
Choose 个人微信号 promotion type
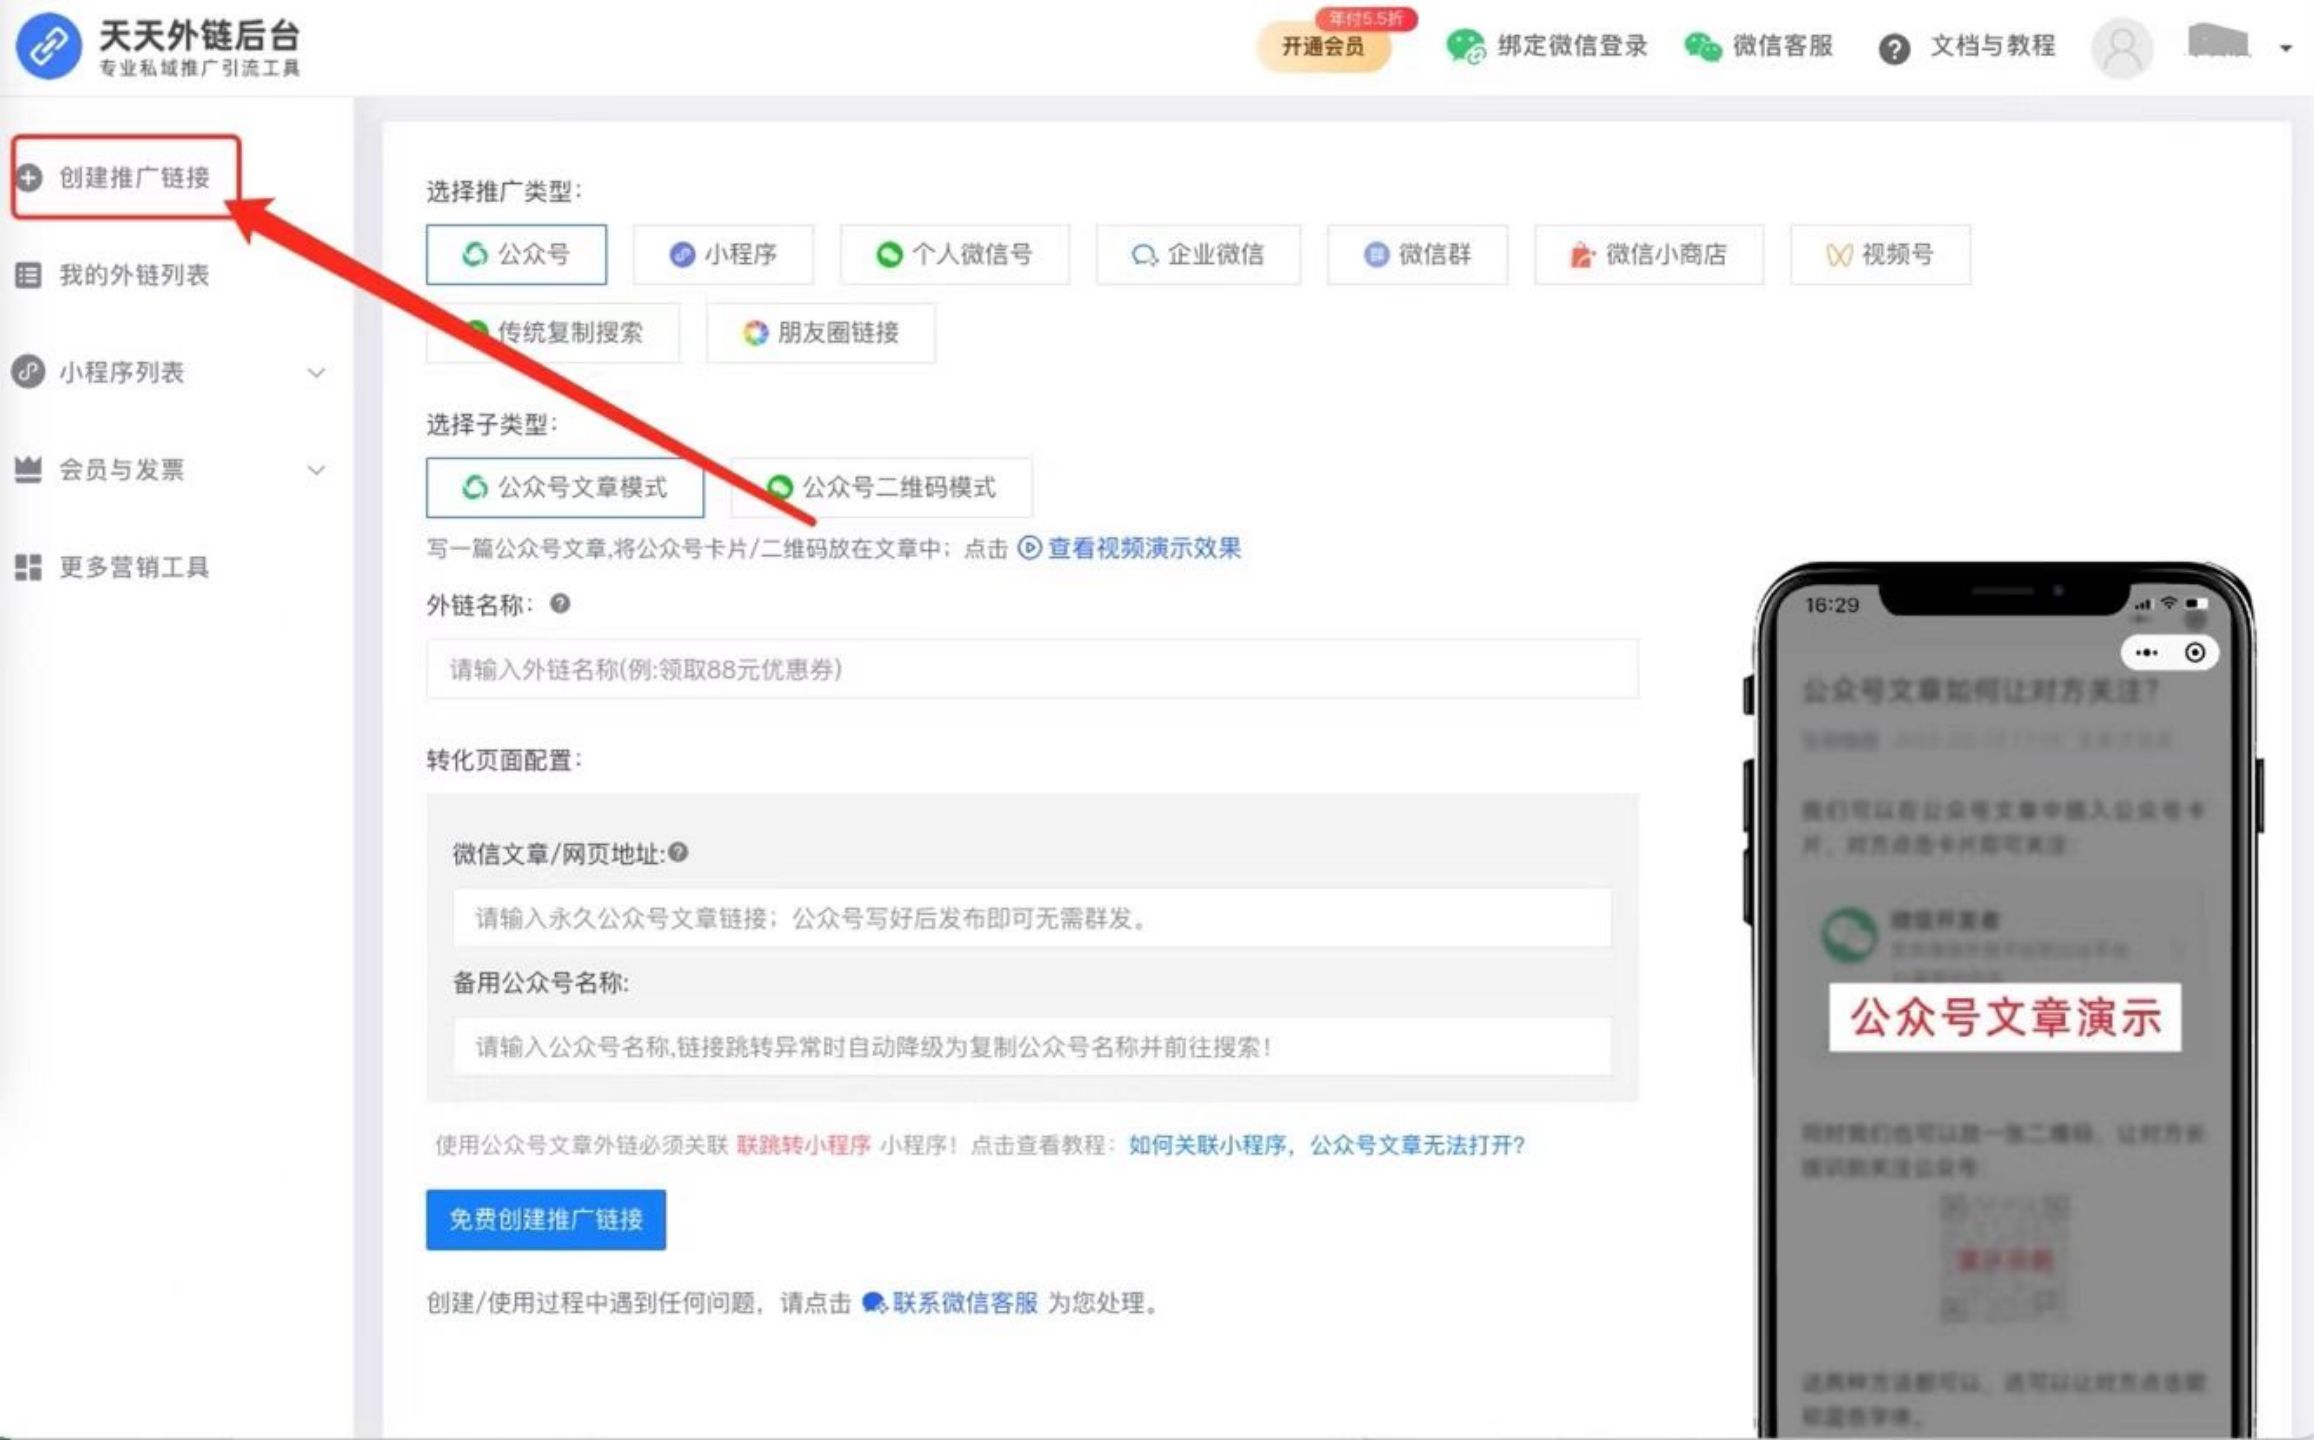click(954, 254)
